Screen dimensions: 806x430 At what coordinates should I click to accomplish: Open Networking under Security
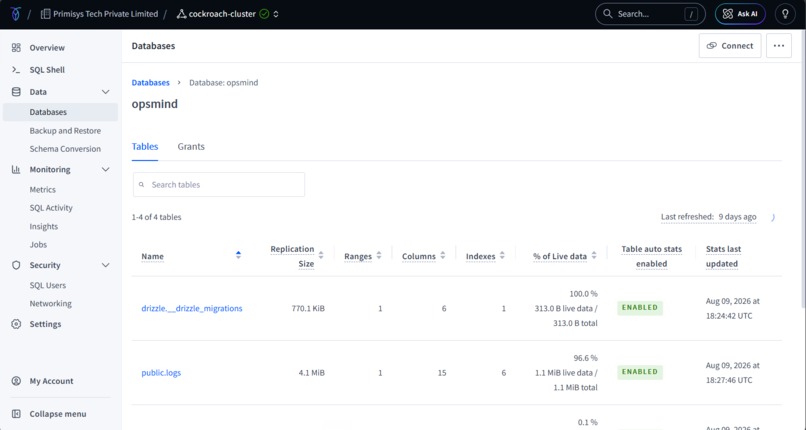50,304
